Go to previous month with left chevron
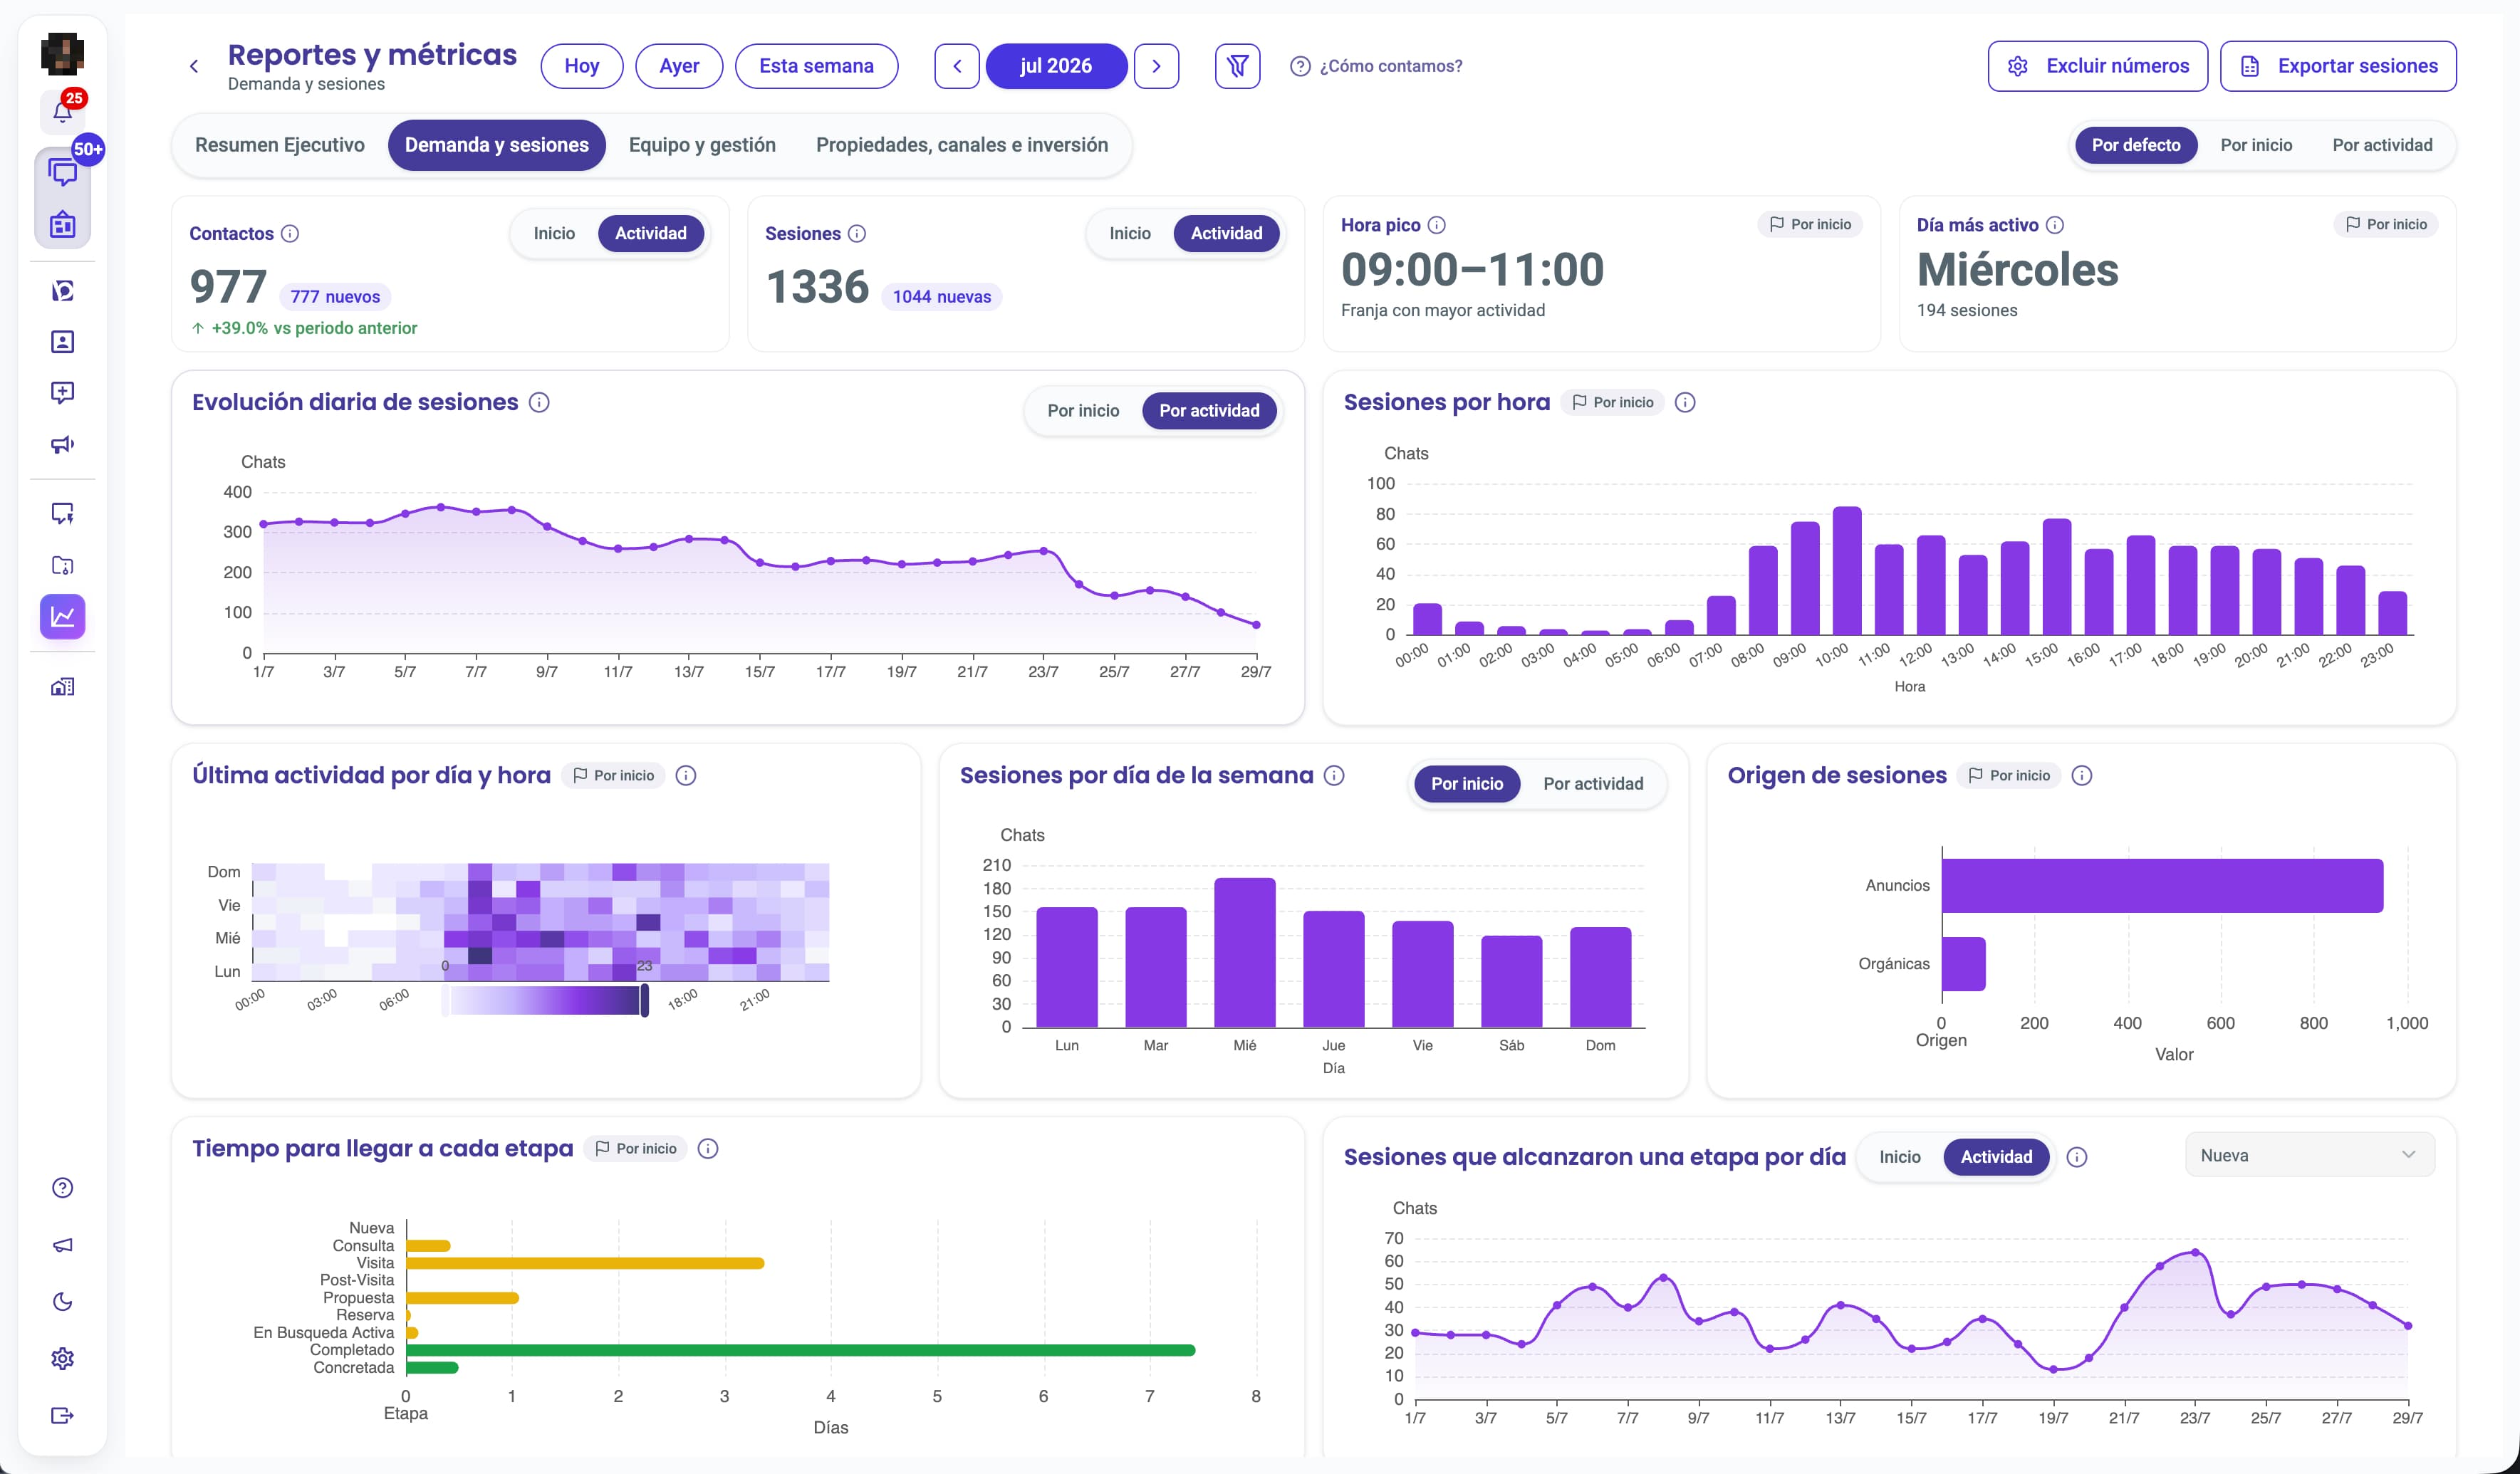Viewport: 2520px width, 1474px height. (957, 66)
